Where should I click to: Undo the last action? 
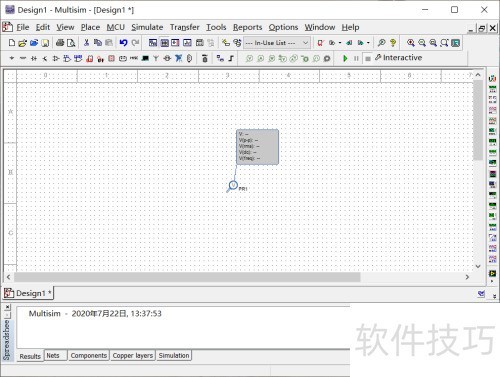pyautogui.click(x=123, y=43)
